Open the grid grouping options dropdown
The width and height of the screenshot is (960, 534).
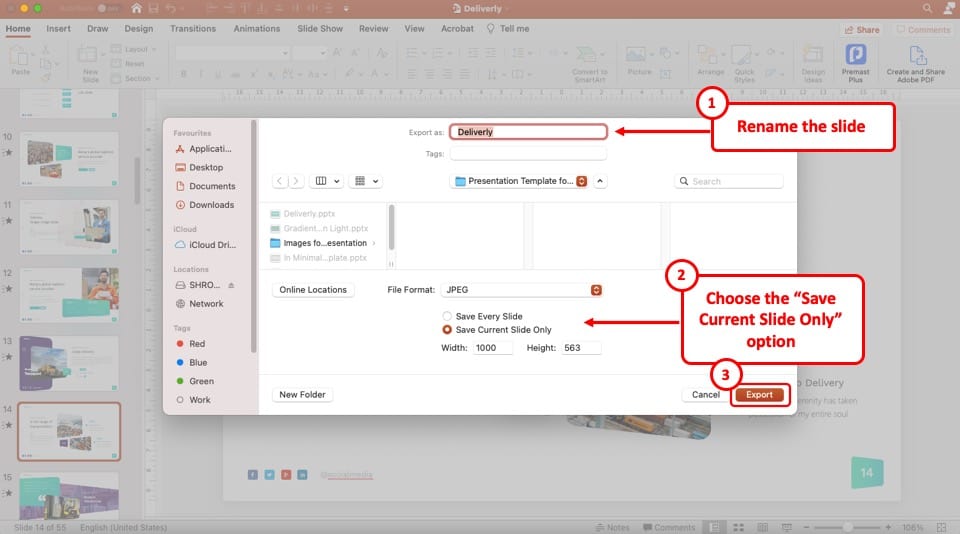366,181
